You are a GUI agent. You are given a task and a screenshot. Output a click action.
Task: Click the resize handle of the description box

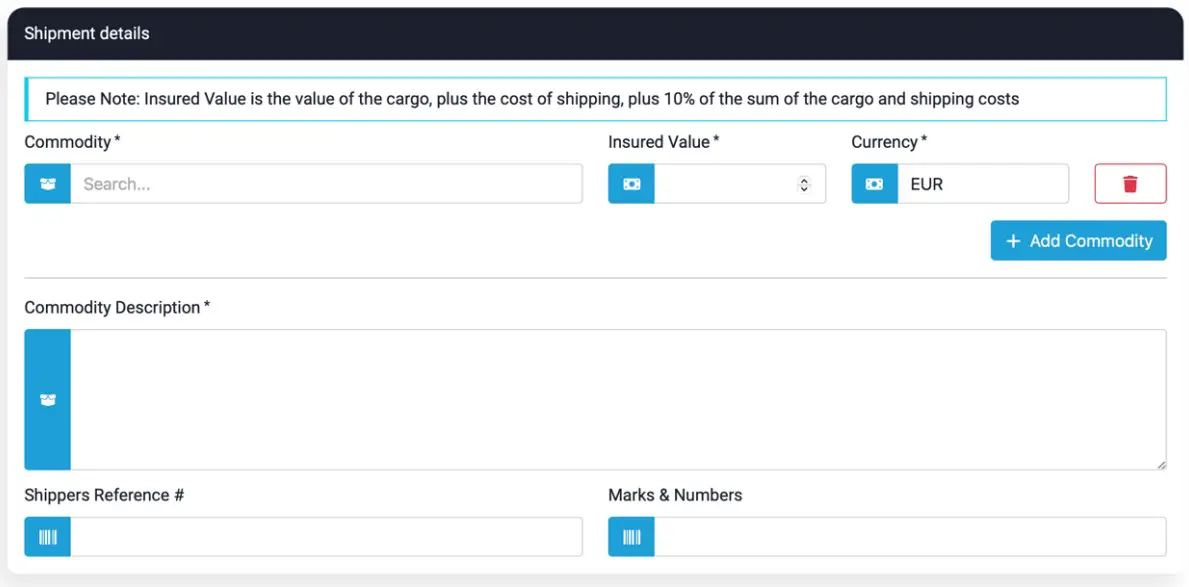(x=1163, y=463)
